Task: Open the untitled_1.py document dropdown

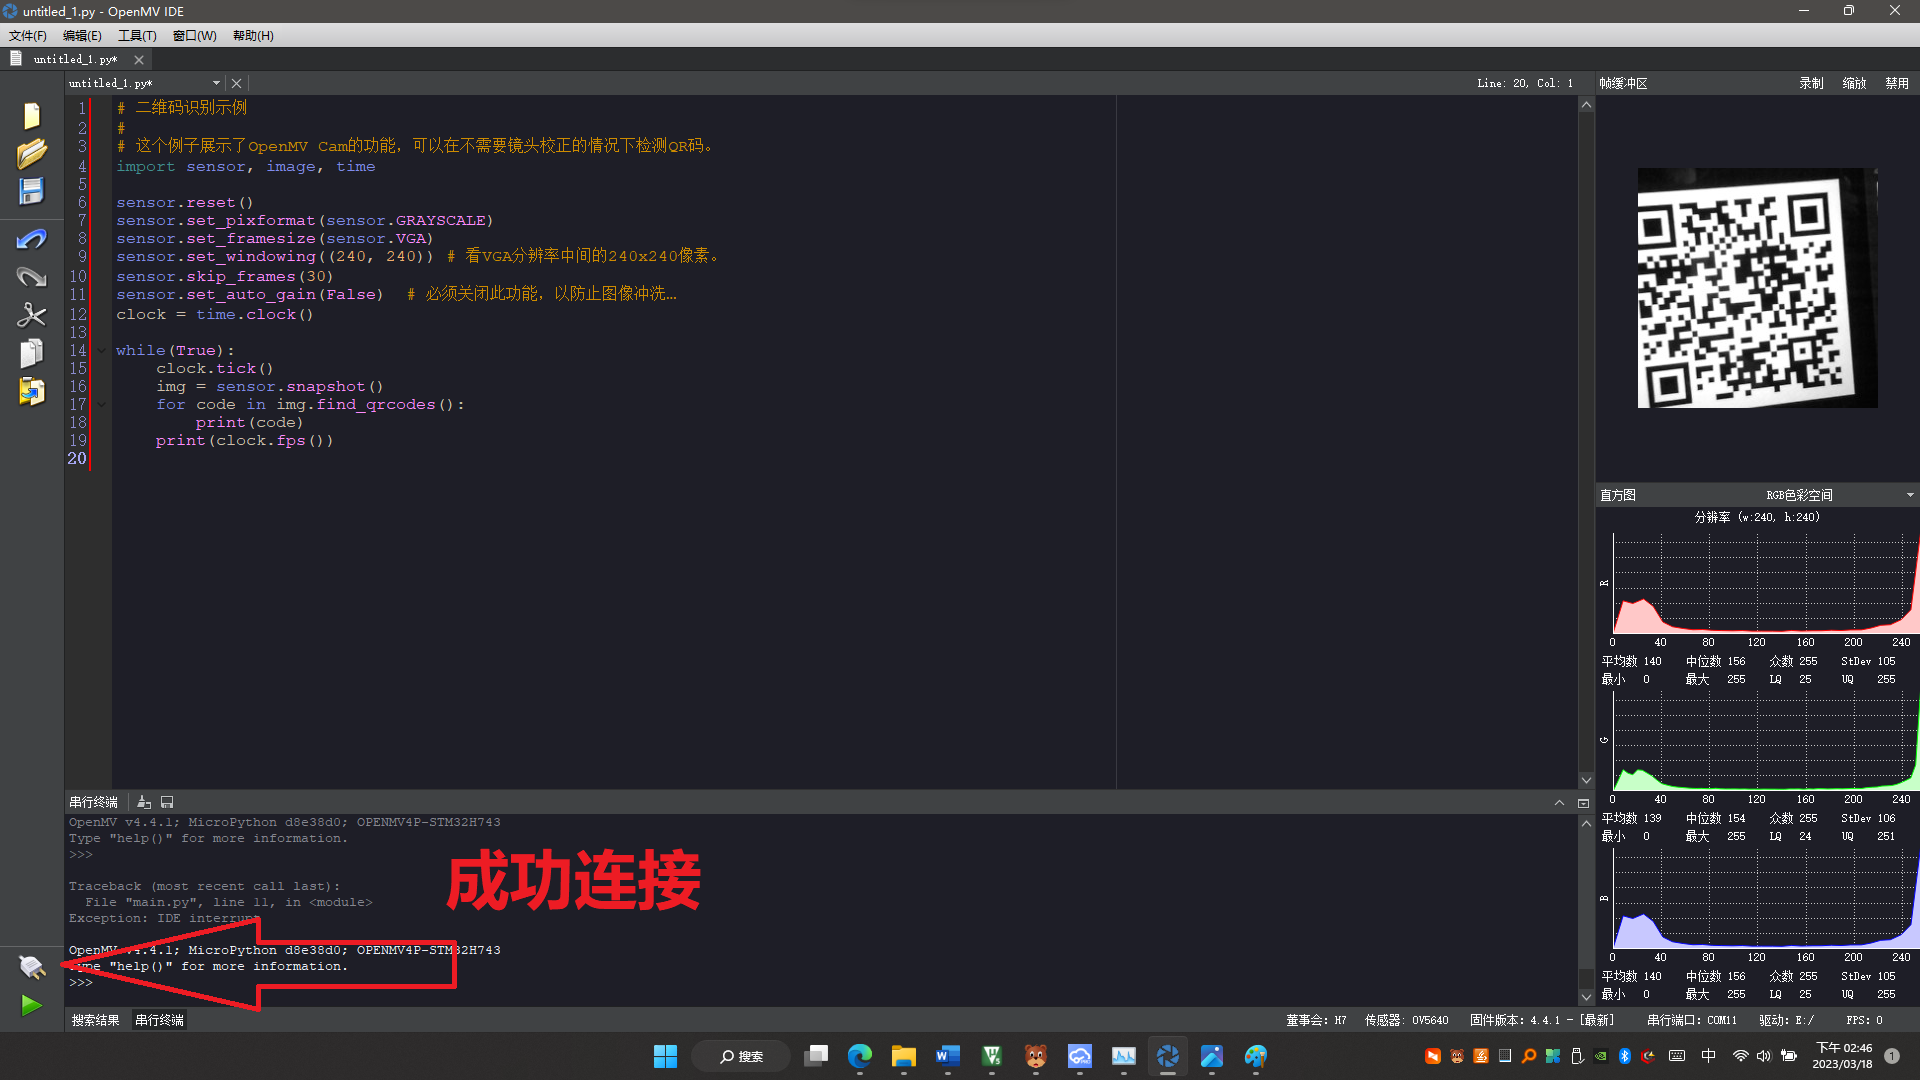Action: tap(215, 83)
